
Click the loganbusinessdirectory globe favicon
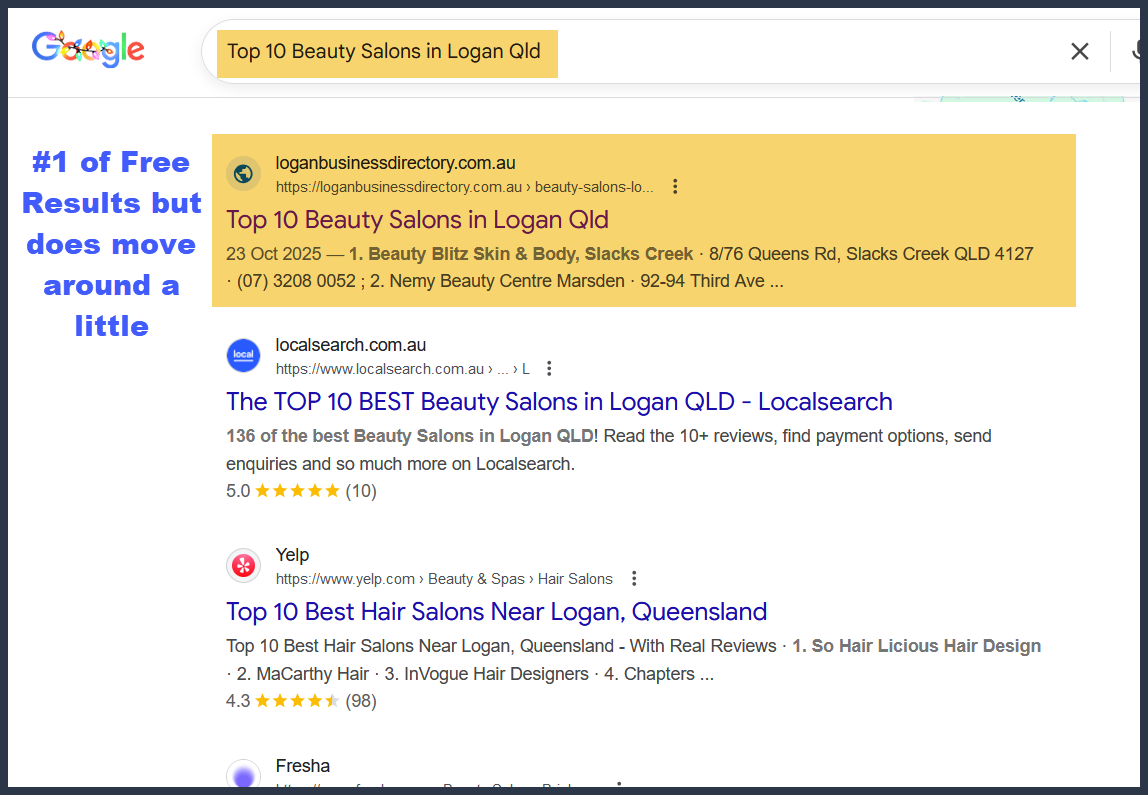pyautogui.click(x=243, y=174)
